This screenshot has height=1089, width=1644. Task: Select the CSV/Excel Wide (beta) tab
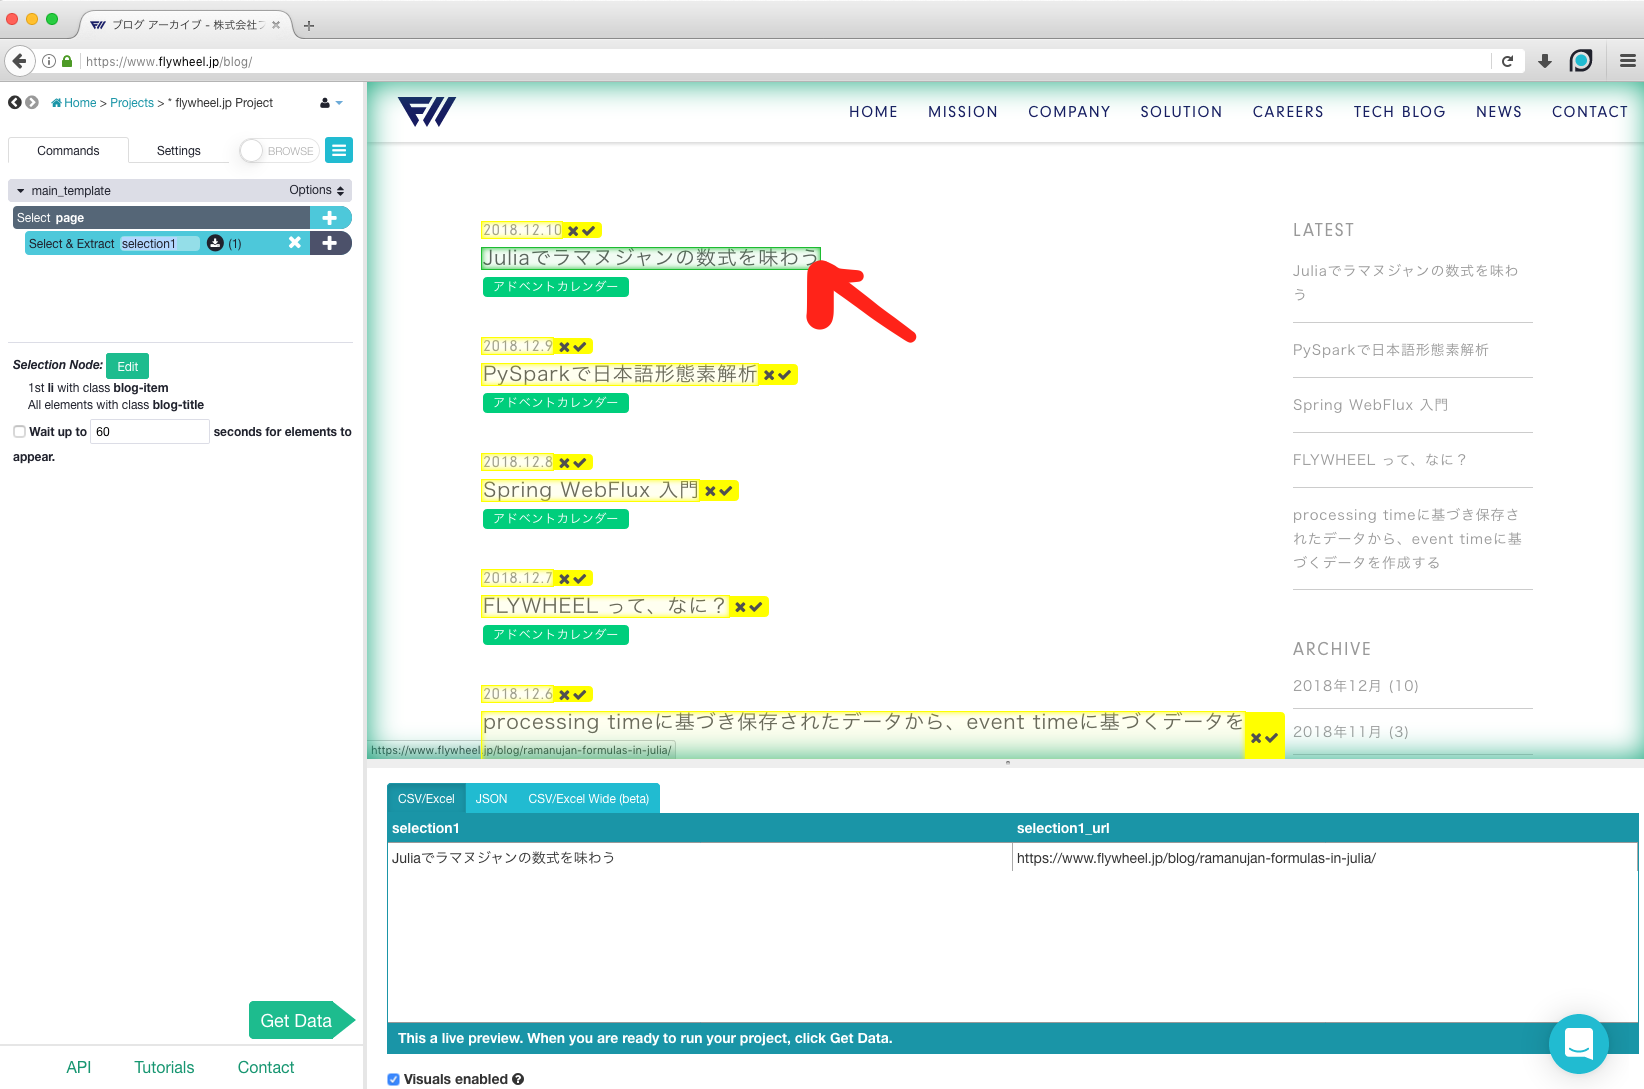[589, 798]
